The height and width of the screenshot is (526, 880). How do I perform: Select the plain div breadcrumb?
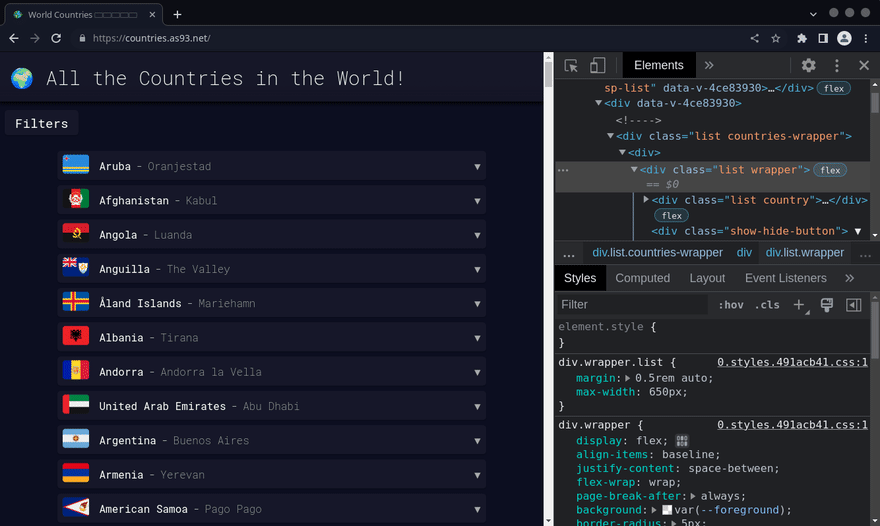[744, 253]
